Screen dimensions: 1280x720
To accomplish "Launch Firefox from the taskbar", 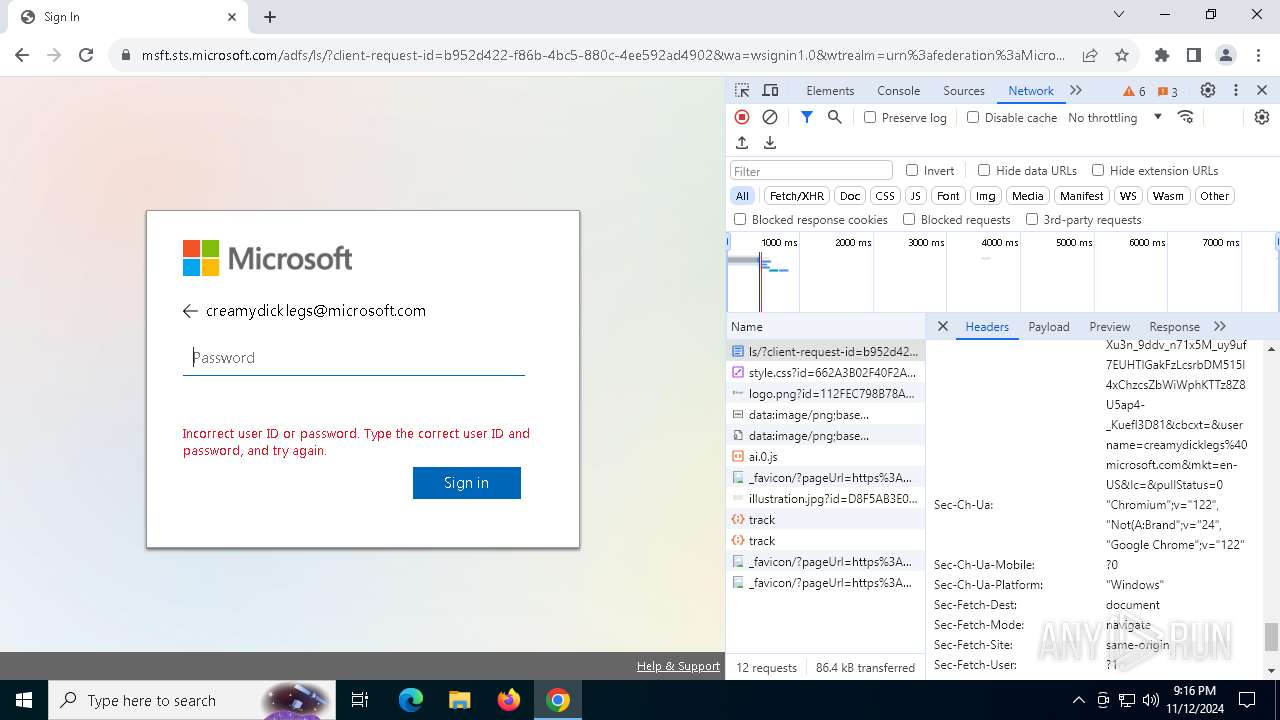I will [x=509, y=700].
